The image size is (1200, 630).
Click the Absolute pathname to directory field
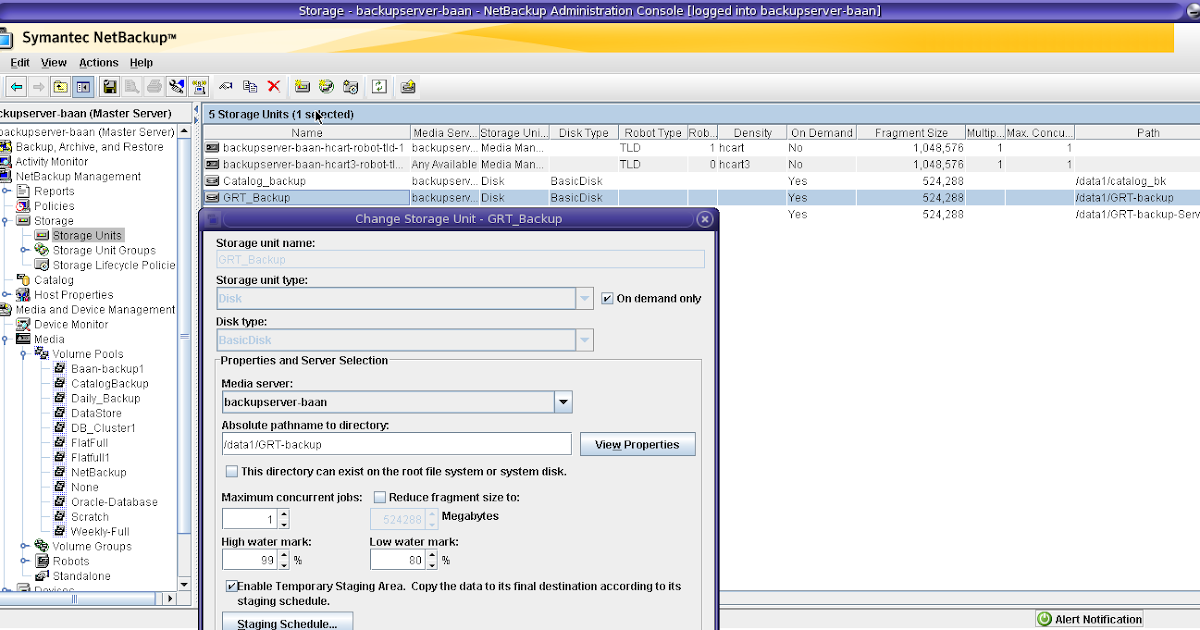point(396,444)
